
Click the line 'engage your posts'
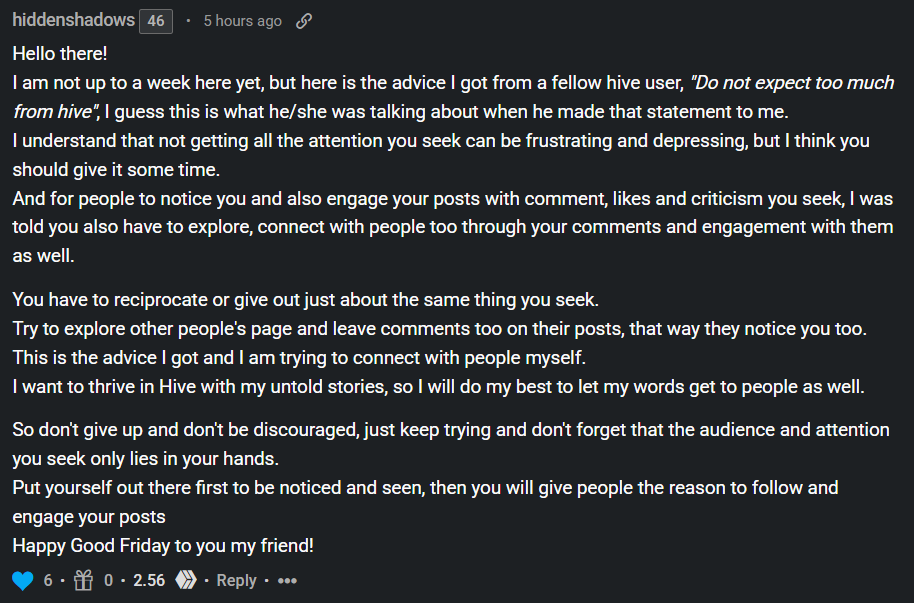coord(89,517)
